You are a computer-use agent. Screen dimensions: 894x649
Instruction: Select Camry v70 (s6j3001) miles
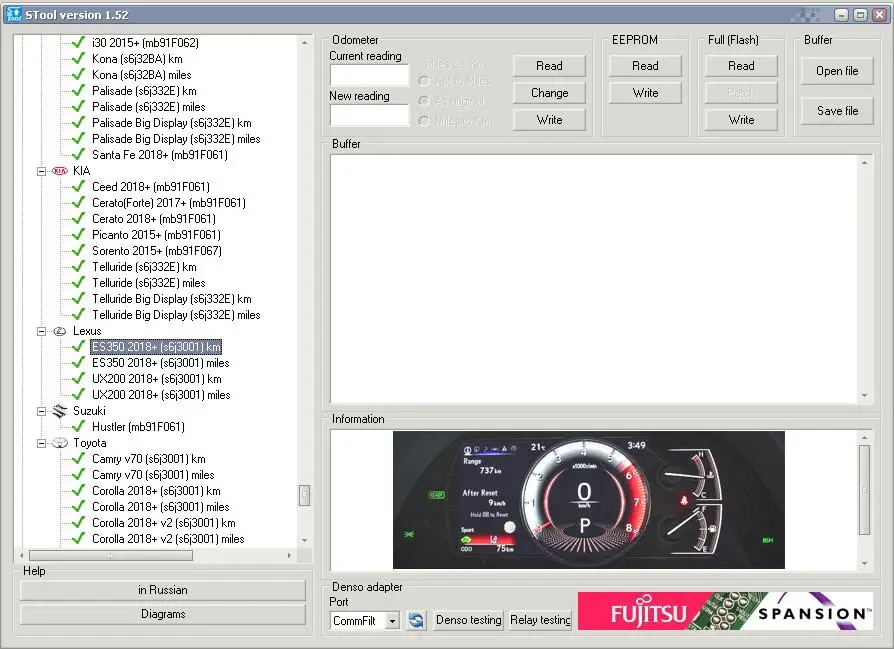(153, 475)
